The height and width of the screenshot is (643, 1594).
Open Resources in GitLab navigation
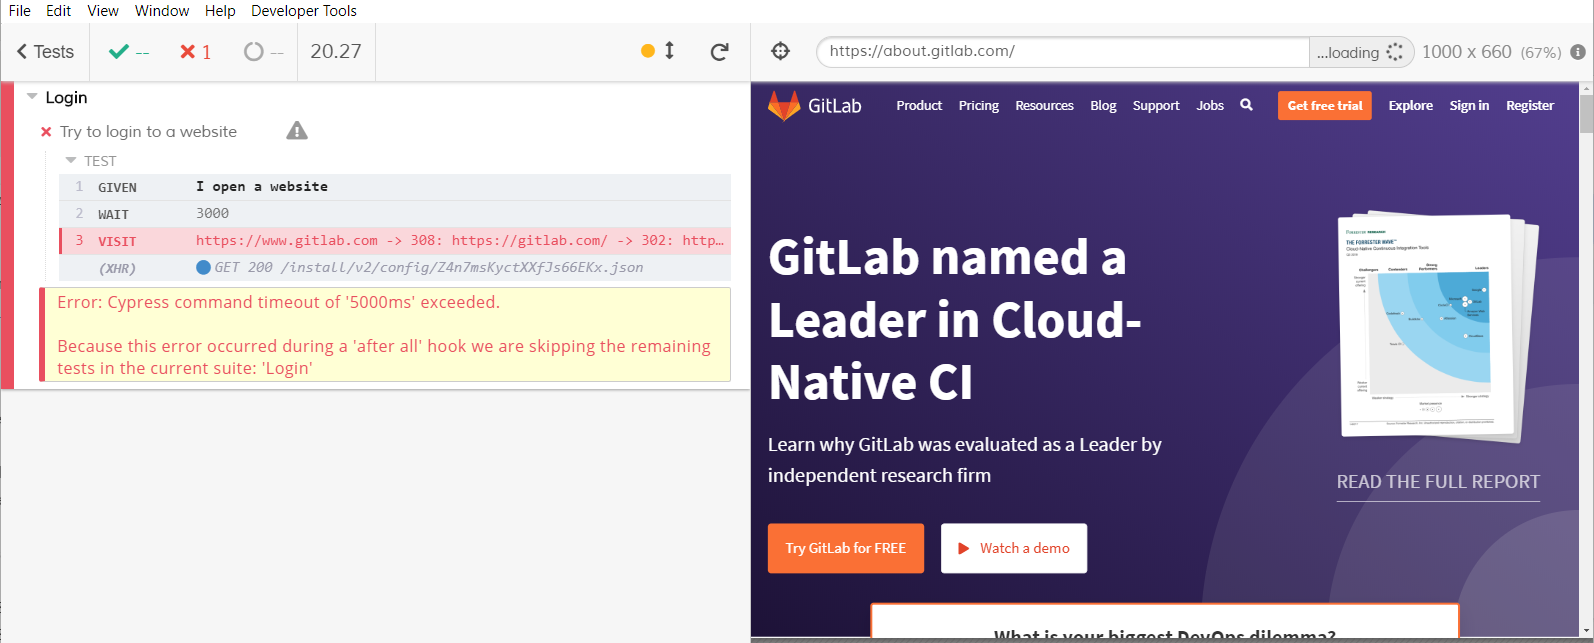(x=1044, y=106)
